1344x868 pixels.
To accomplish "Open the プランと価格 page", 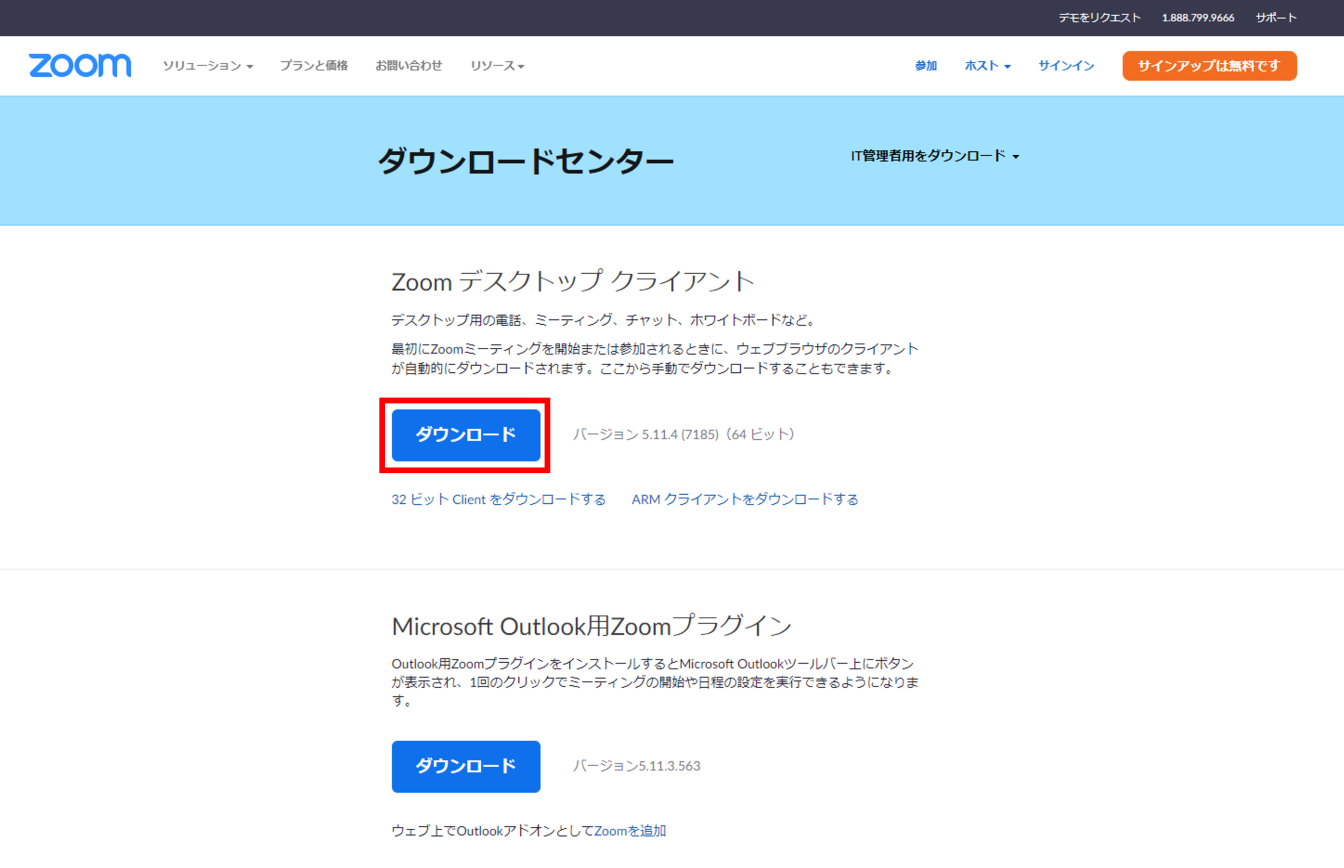I will click(x=314, y=66).
